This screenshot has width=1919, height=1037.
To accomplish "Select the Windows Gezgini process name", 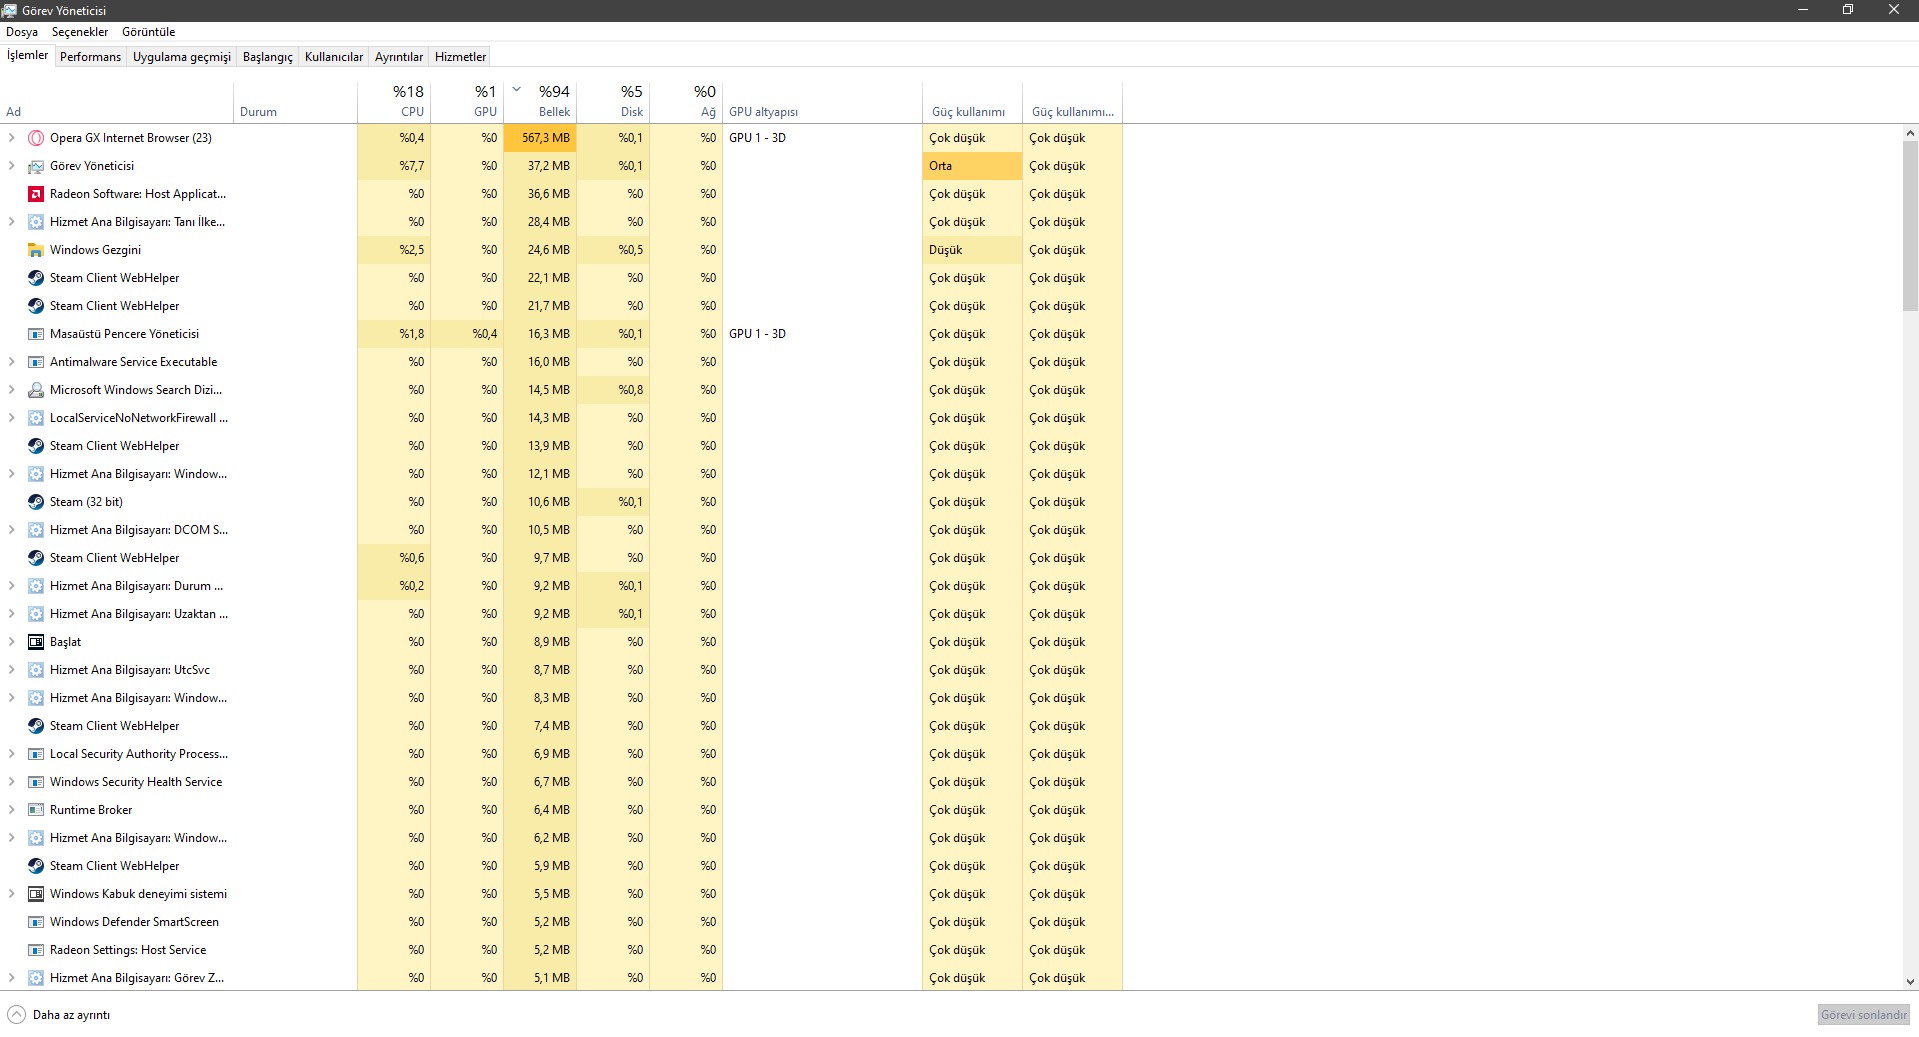I will [x=95, y=250].
